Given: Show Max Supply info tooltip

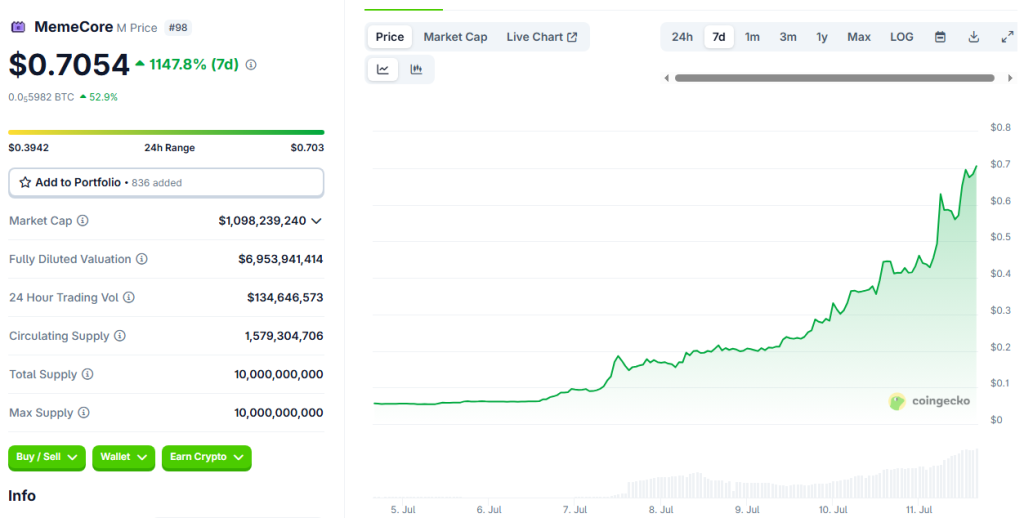Looking at the screenshot, I should pyautogui.click(x=84, y=413).
